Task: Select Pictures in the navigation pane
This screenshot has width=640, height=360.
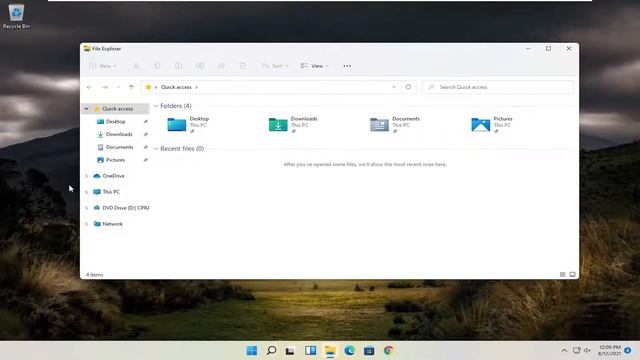Action: click(116, 160)
